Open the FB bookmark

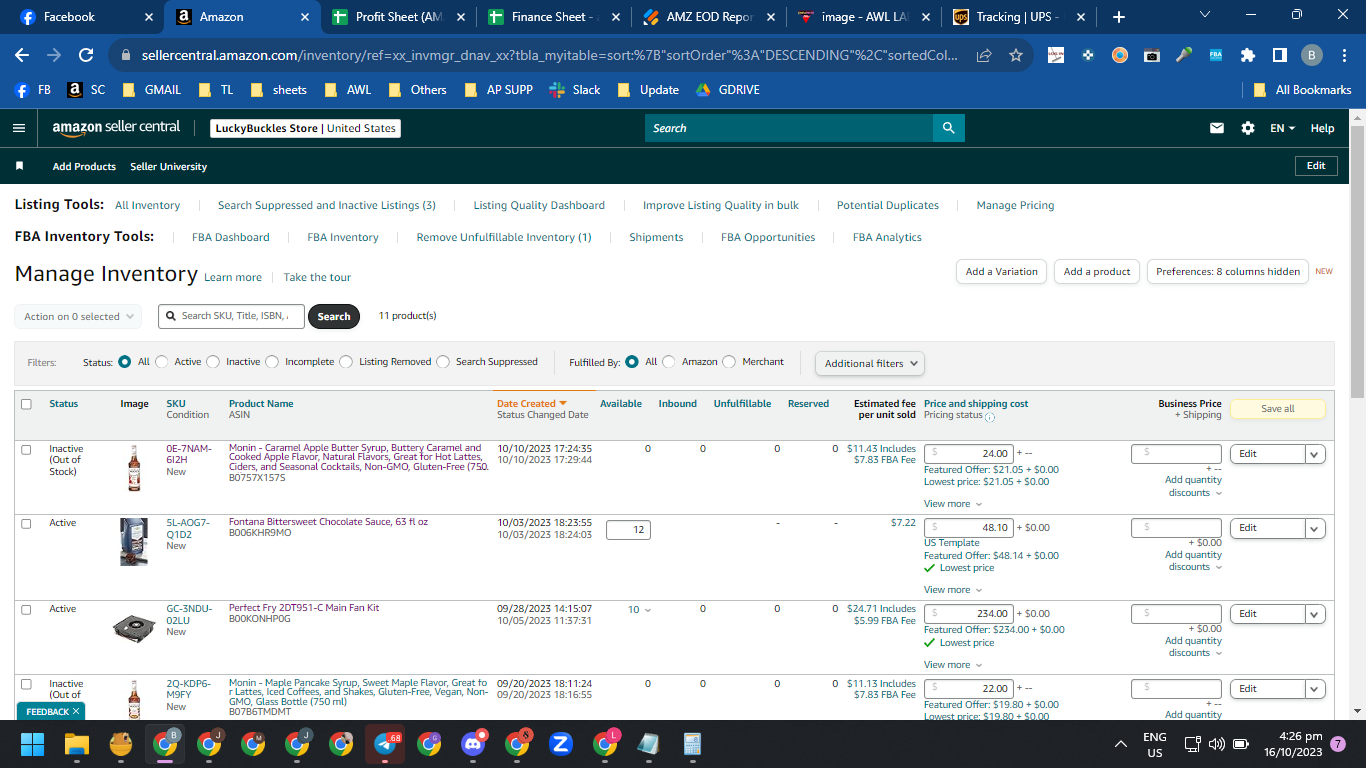[x=33, y=90]
